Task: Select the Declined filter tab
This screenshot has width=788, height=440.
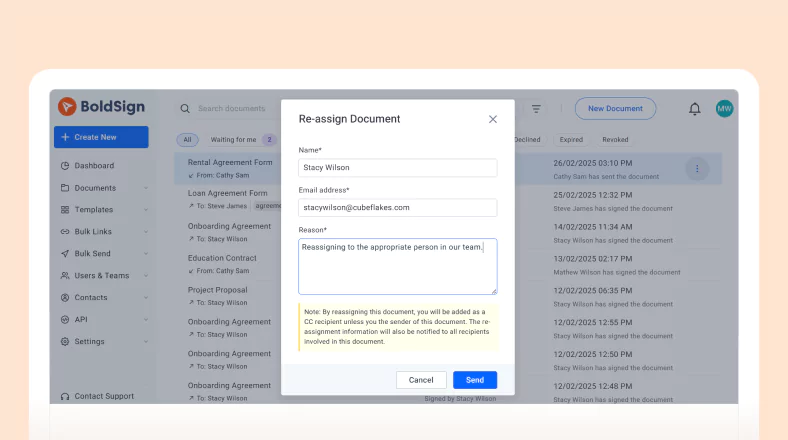Action: pos(528,140)
